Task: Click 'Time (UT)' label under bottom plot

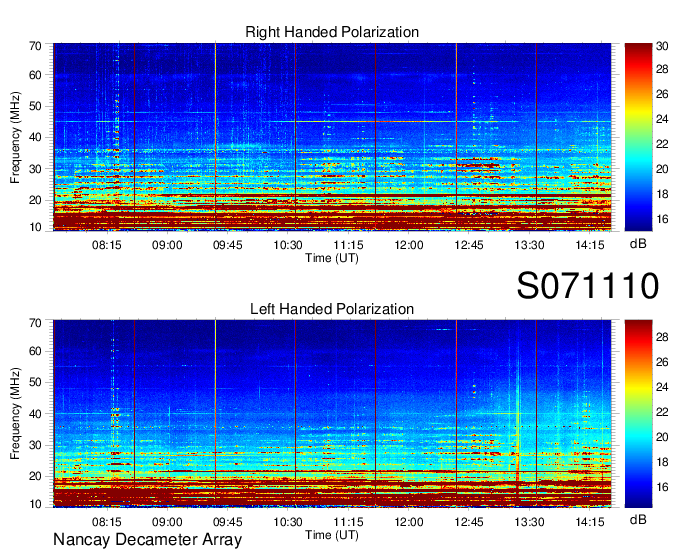Action: coord(332,535)
